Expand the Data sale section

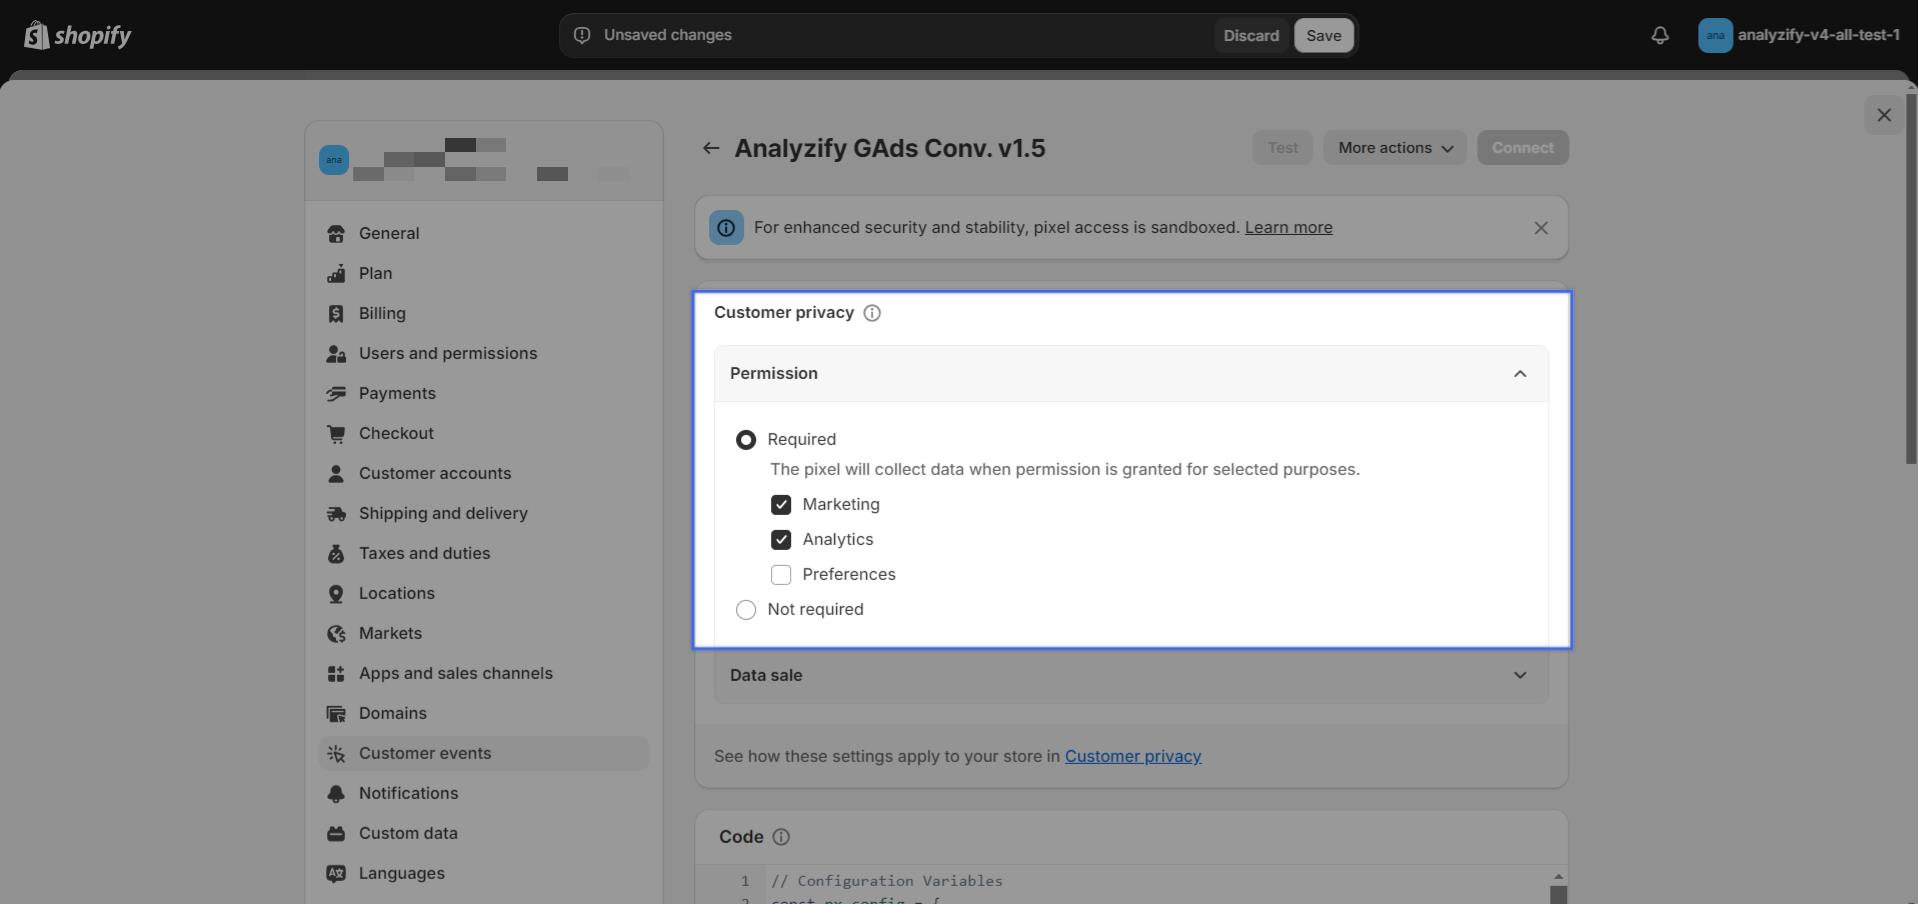click(x=1131, y=675)
